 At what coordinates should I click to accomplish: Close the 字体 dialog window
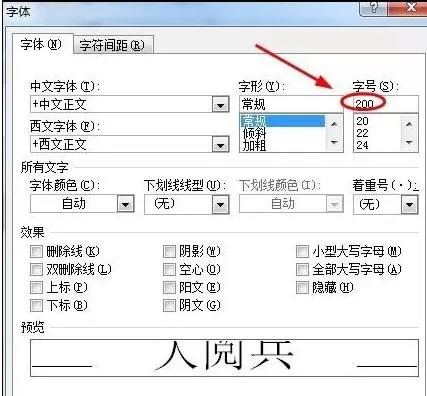[x=408, y=8]
